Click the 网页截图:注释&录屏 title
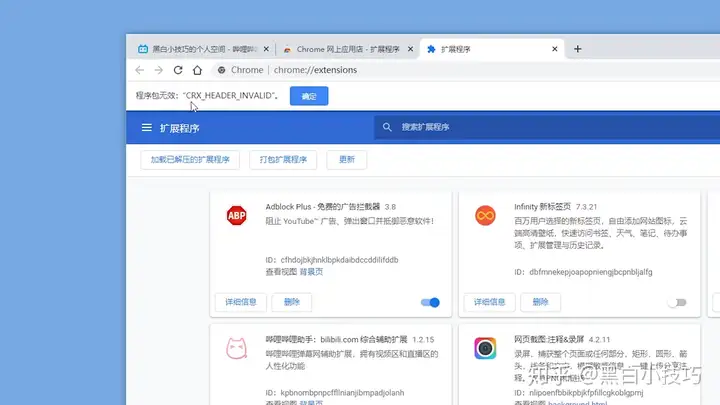 [549, 340]
